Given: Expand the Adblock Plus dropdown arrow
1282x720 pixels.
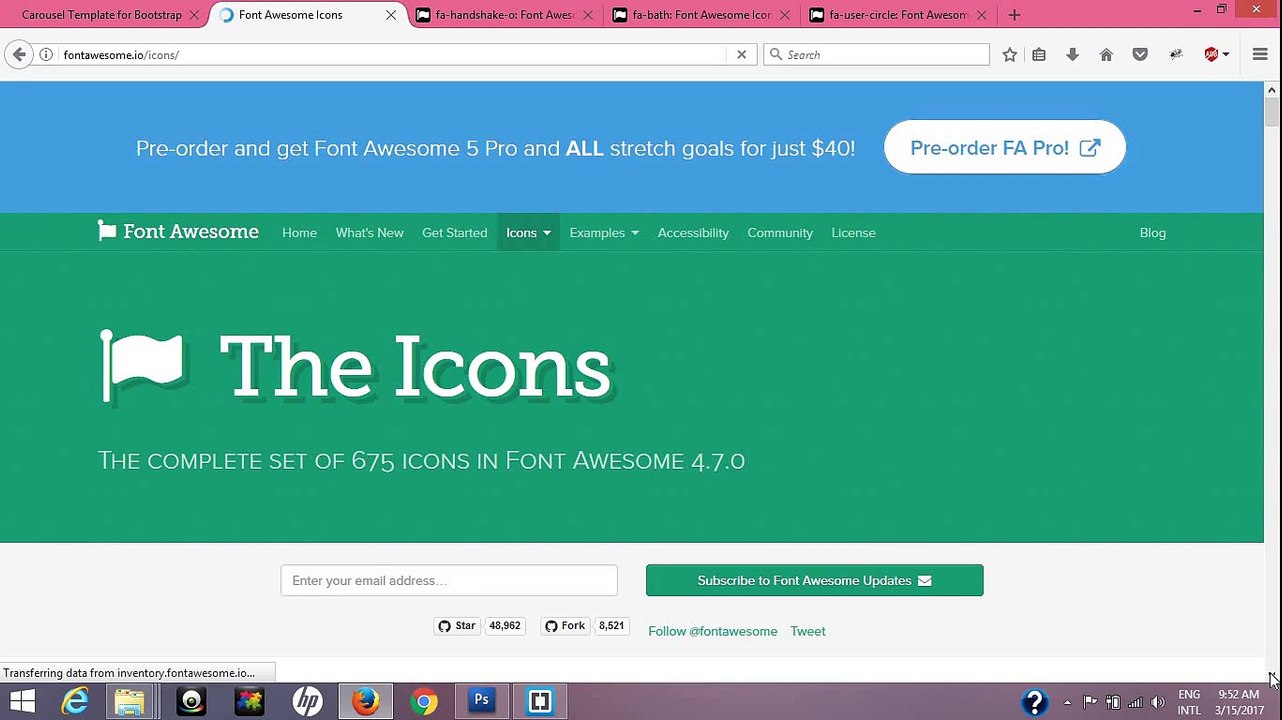Looking at the screenshot, I should (1226, 55).
